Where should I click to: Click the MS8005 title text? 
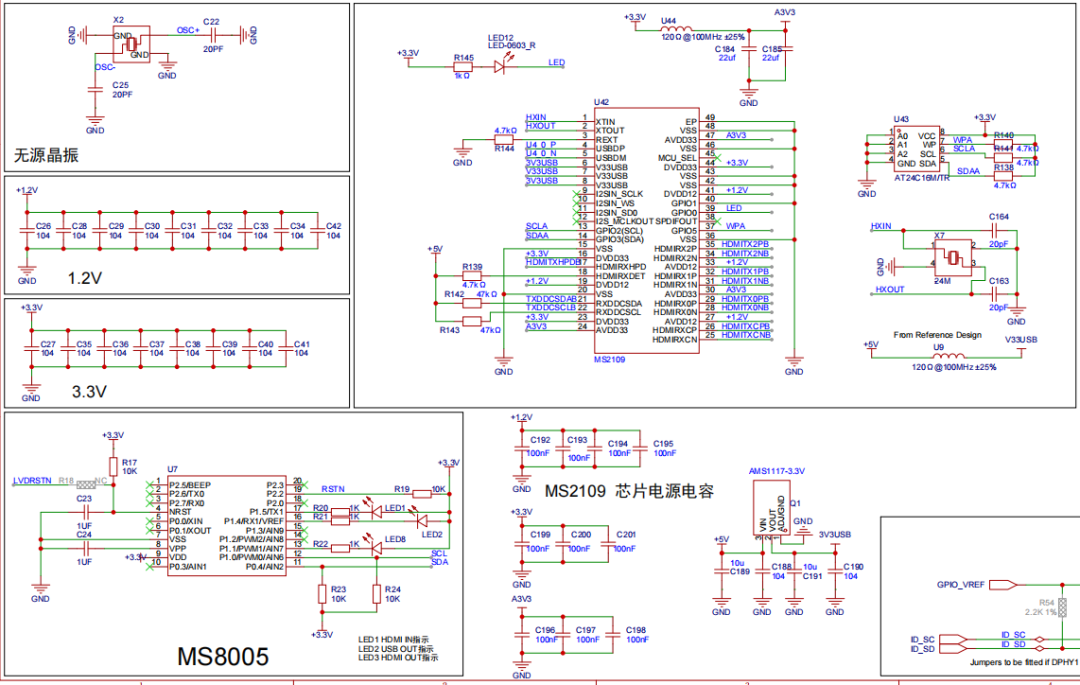[x=223, y=656]
